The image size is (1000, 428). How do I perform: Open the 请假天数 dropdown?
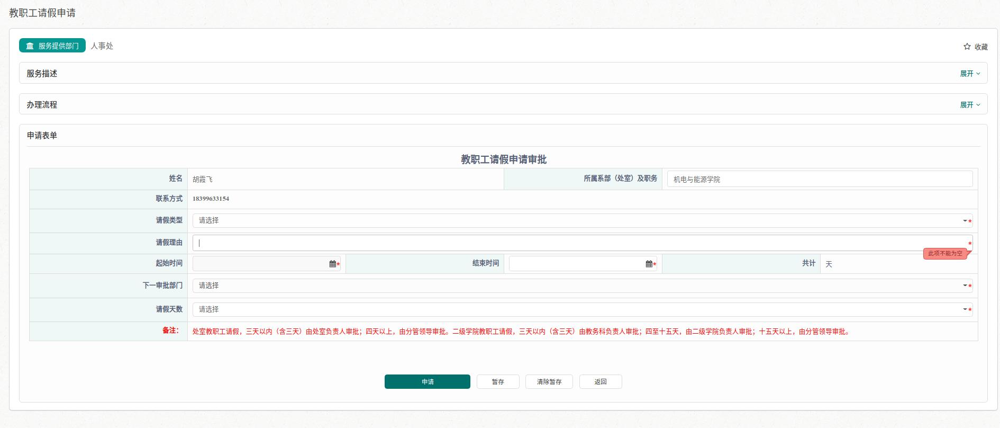580,310
